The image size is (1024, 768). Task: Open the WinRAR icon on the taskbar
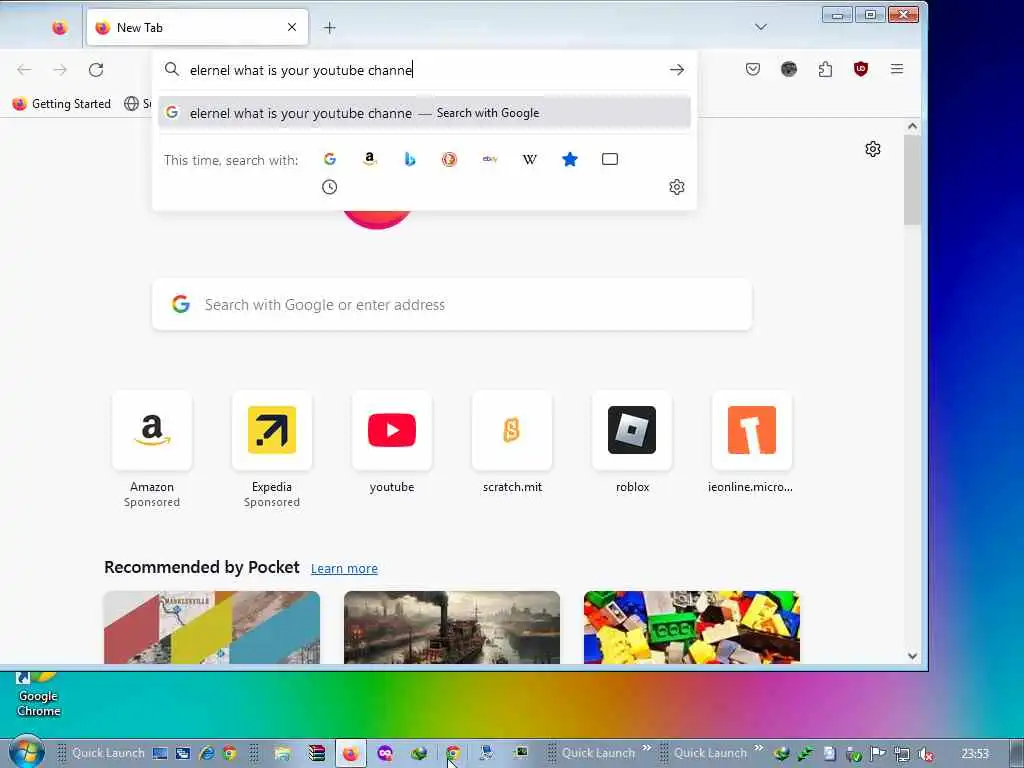(x=317, y=754)
